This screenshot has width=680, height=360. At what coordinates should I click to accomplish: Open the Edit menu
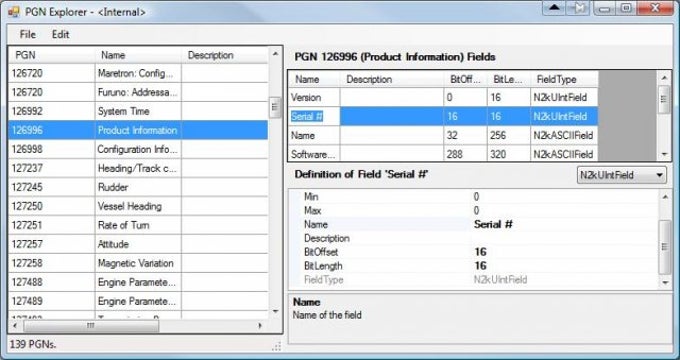click(60, 34)
